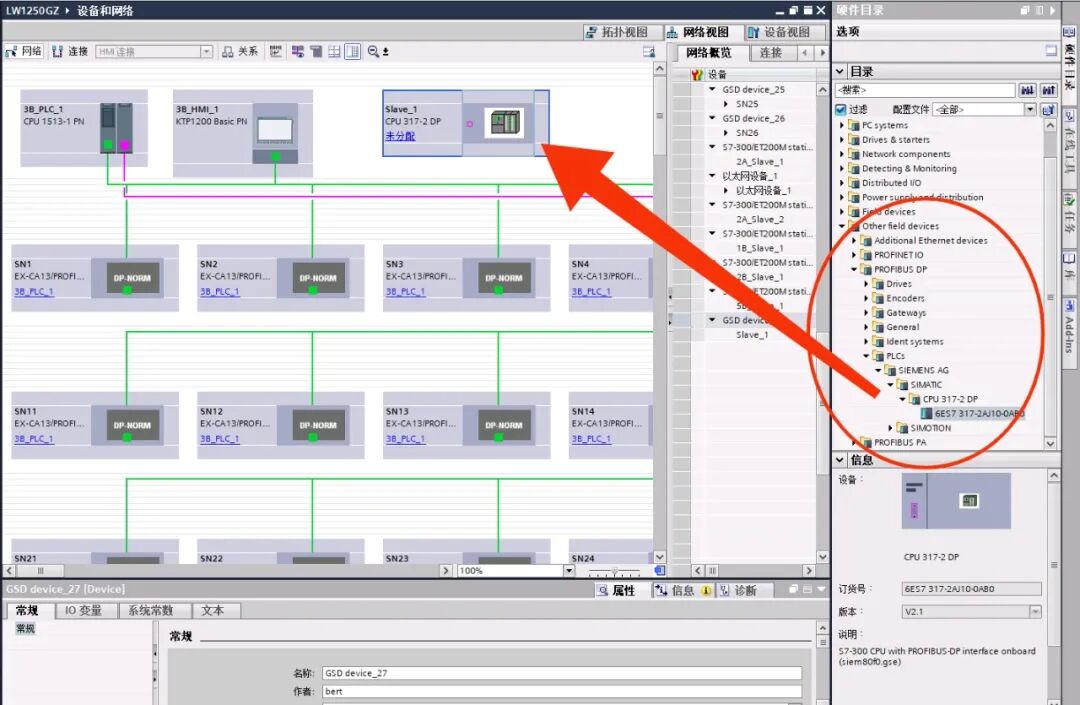Image resolution: width=1080 pixels, height=705 pixels.
Task: Click the left tab-scroll arrow beside 连接 tab
Action: [x=805, y=53]
